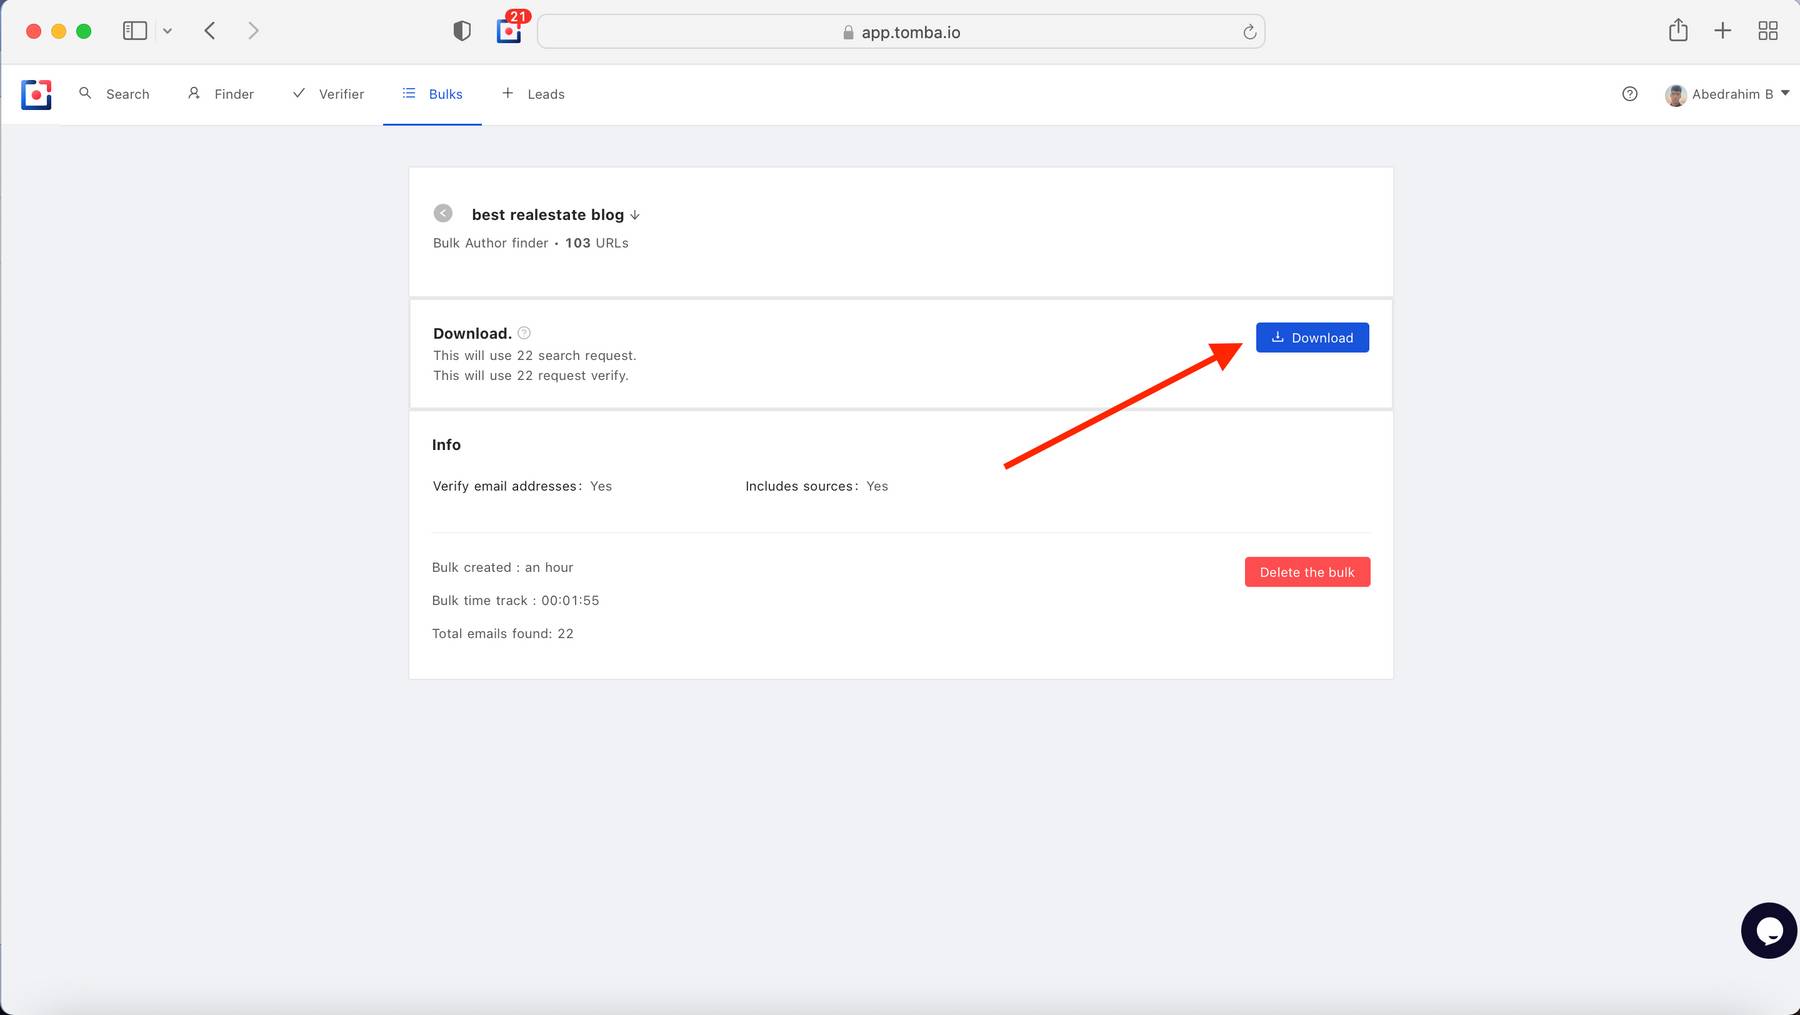Image resolution: width=1800 pixels, height=1015 pixels.
Task: Click the 22 search request line
Action: (535, 356)
